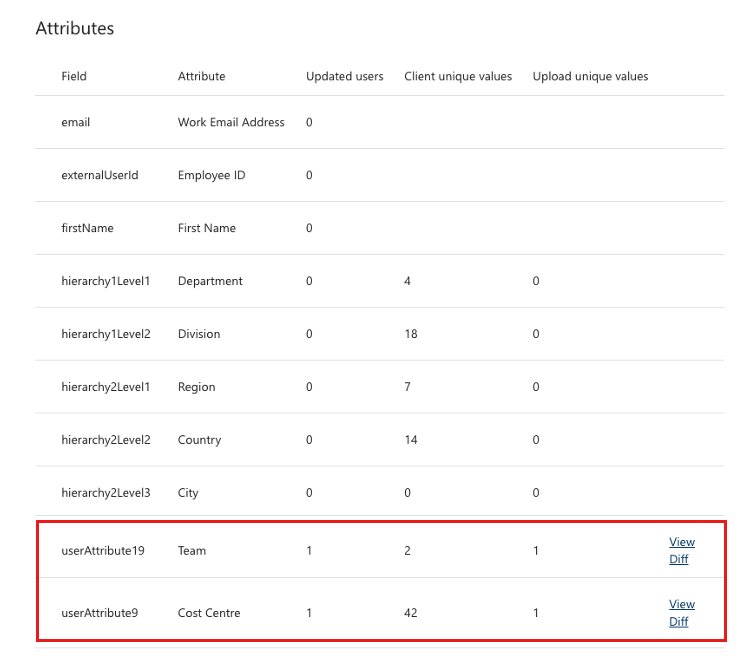Click the Attribute column header
The height and width of the screenshot is (664, 756).
click(x=201, y=76)
